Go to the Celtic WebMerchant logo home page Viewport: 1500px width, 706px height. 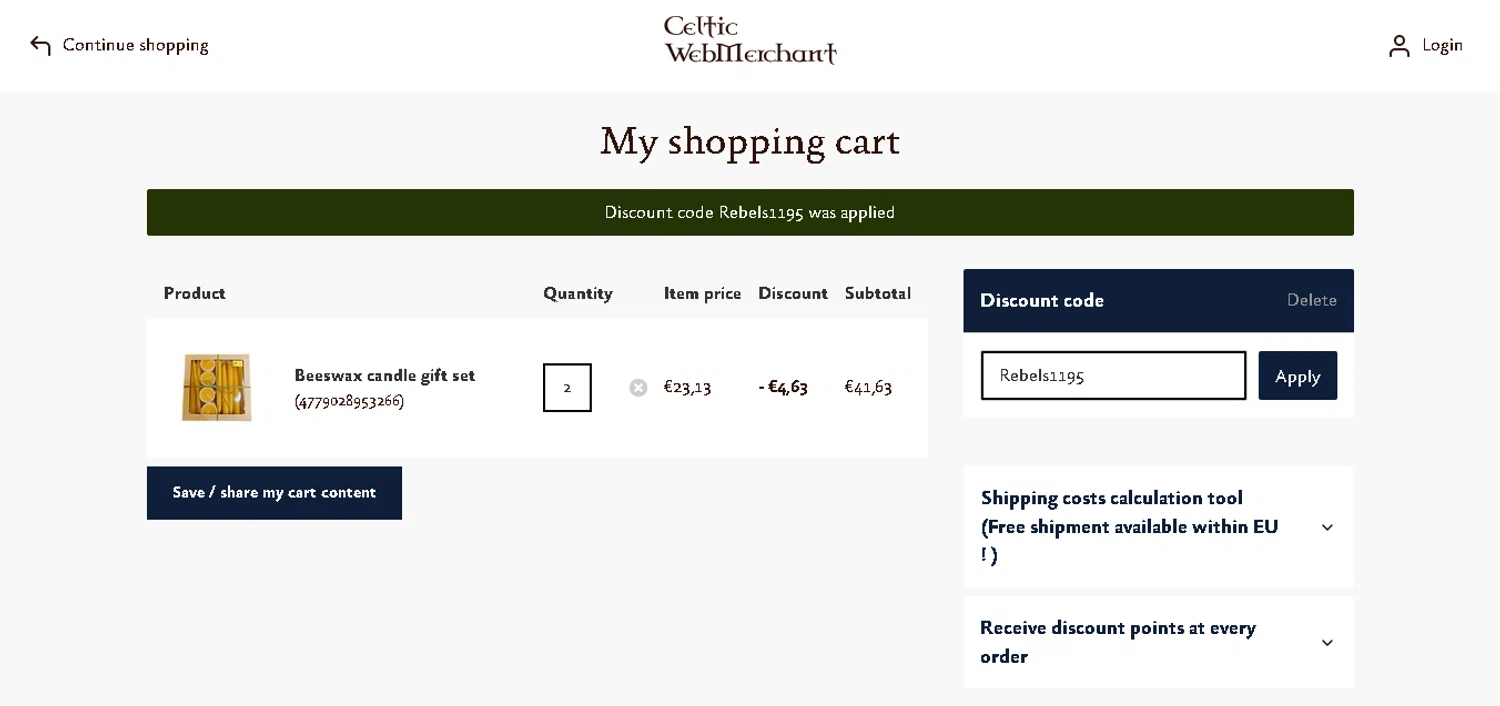click(x=750, y=40)
